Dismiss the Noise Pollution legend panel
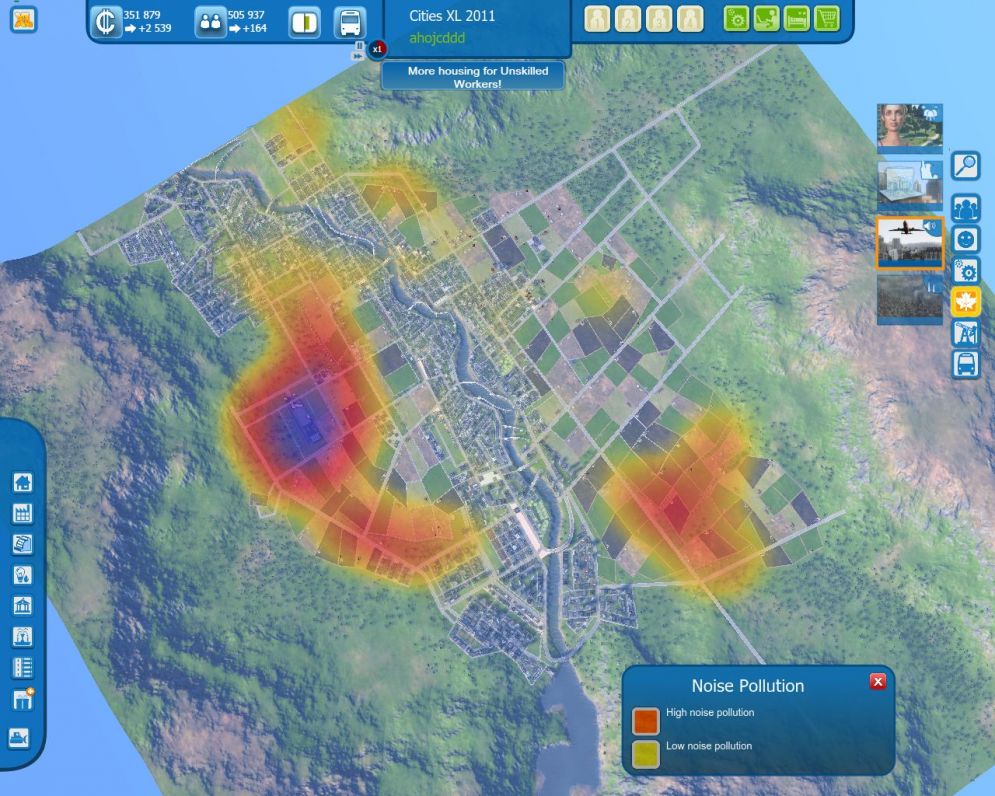 [877, 681]
